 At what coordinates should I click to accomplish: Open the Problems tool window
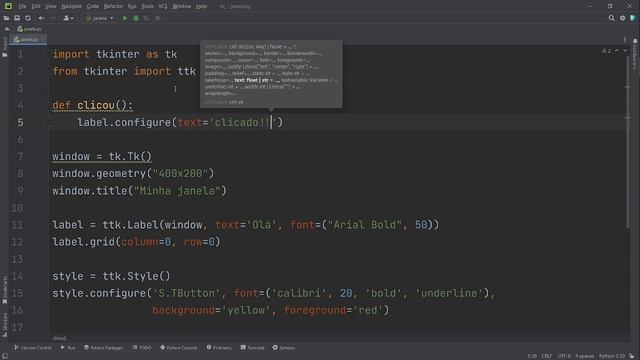point(219,348)
